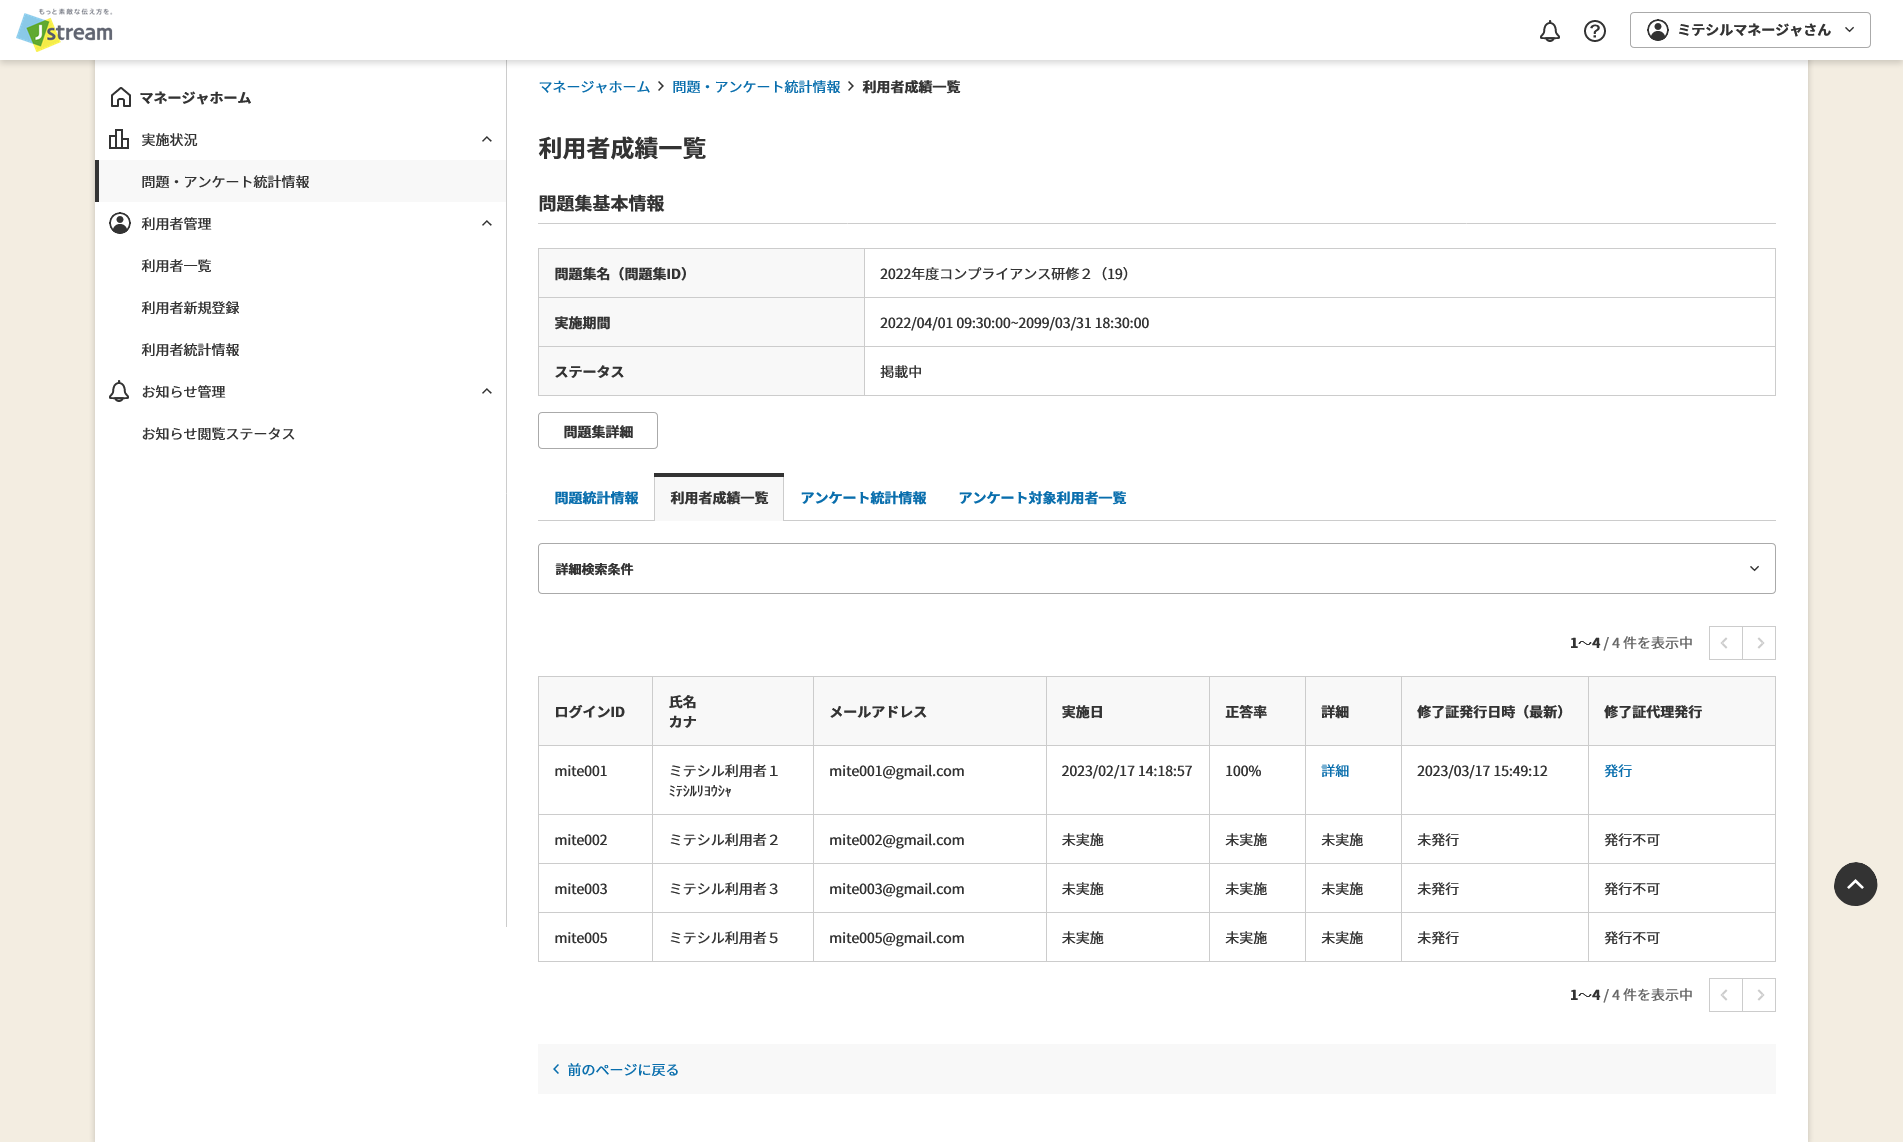Expand the 詳細検索条件 panel
The width and height of the screenshot is (1903, 1142).
(1156, 569)
